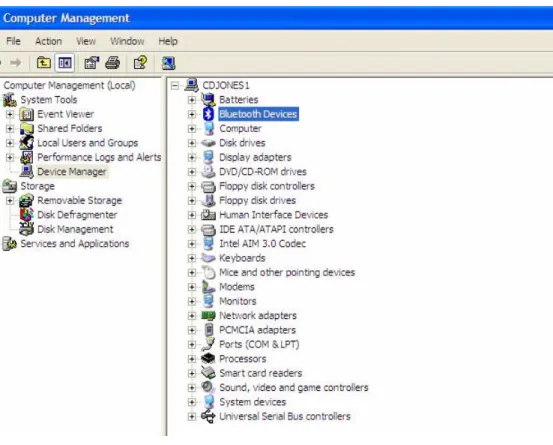Click the Scan for hardware changes icon
The width and height of the screenshot is (553, 445).
[169, 63]
